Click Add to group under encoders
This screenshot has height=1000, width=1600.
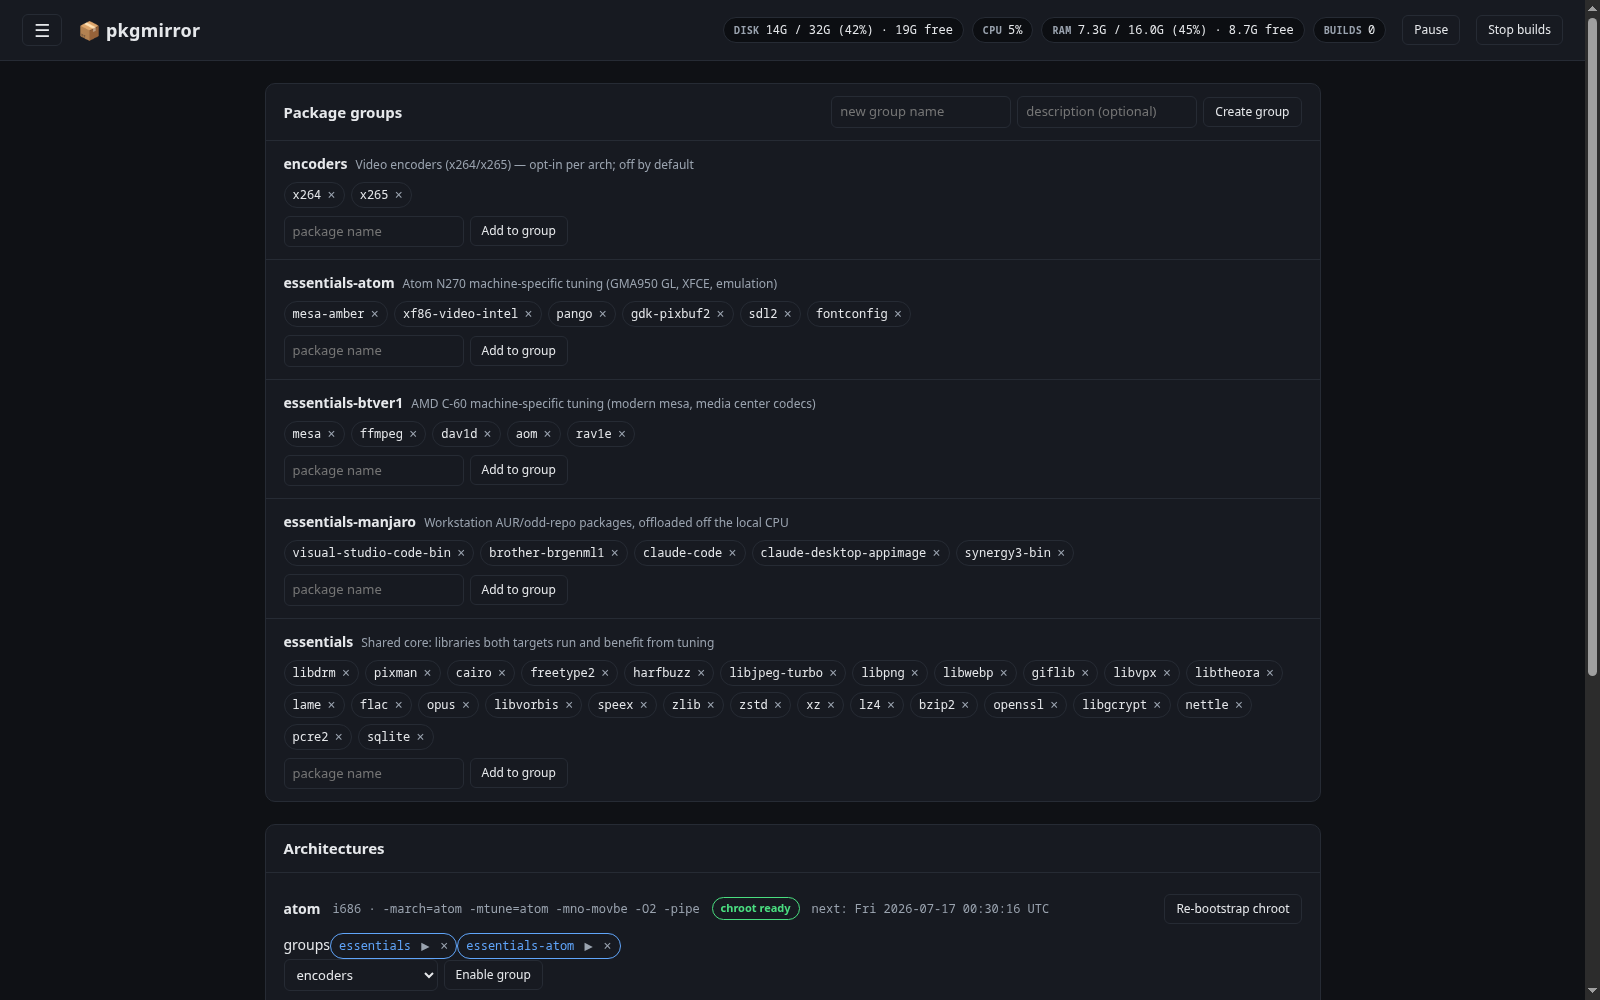(x=518, y=231)
